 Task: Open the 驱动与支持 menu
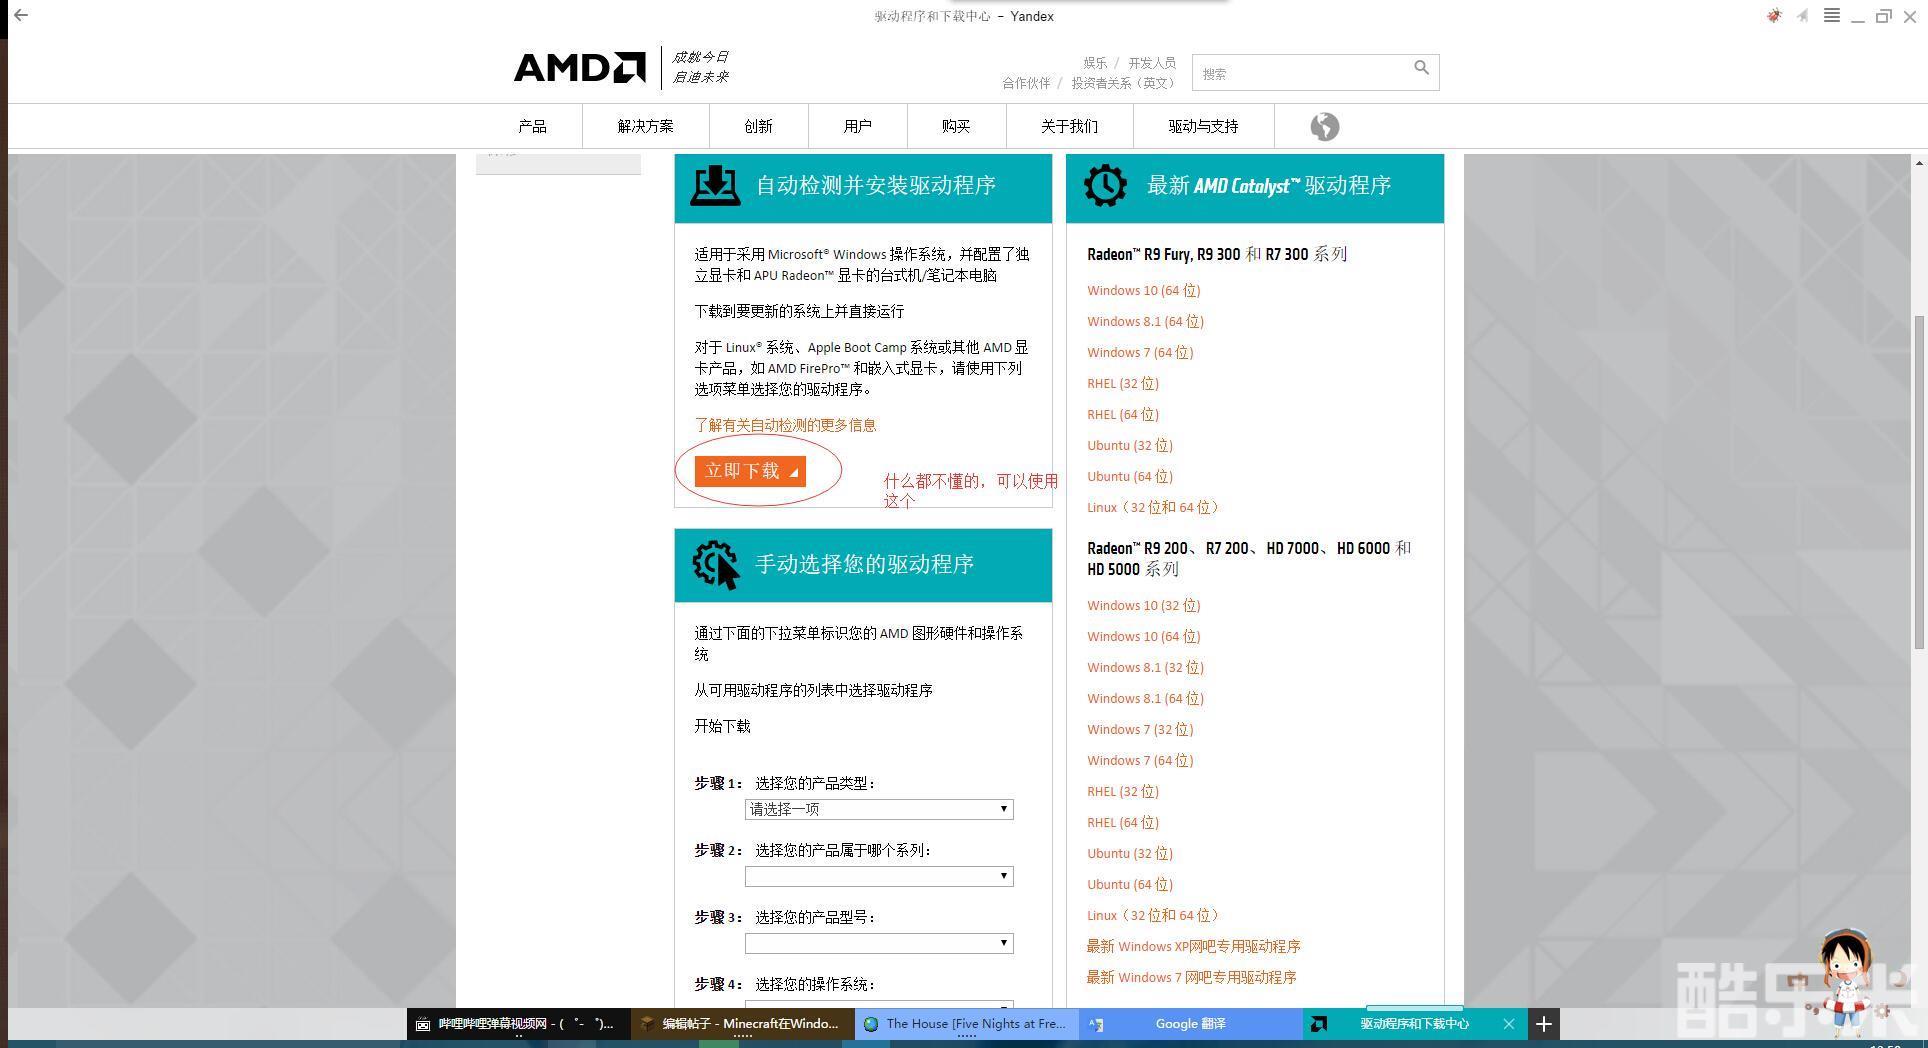[1203, 126]
